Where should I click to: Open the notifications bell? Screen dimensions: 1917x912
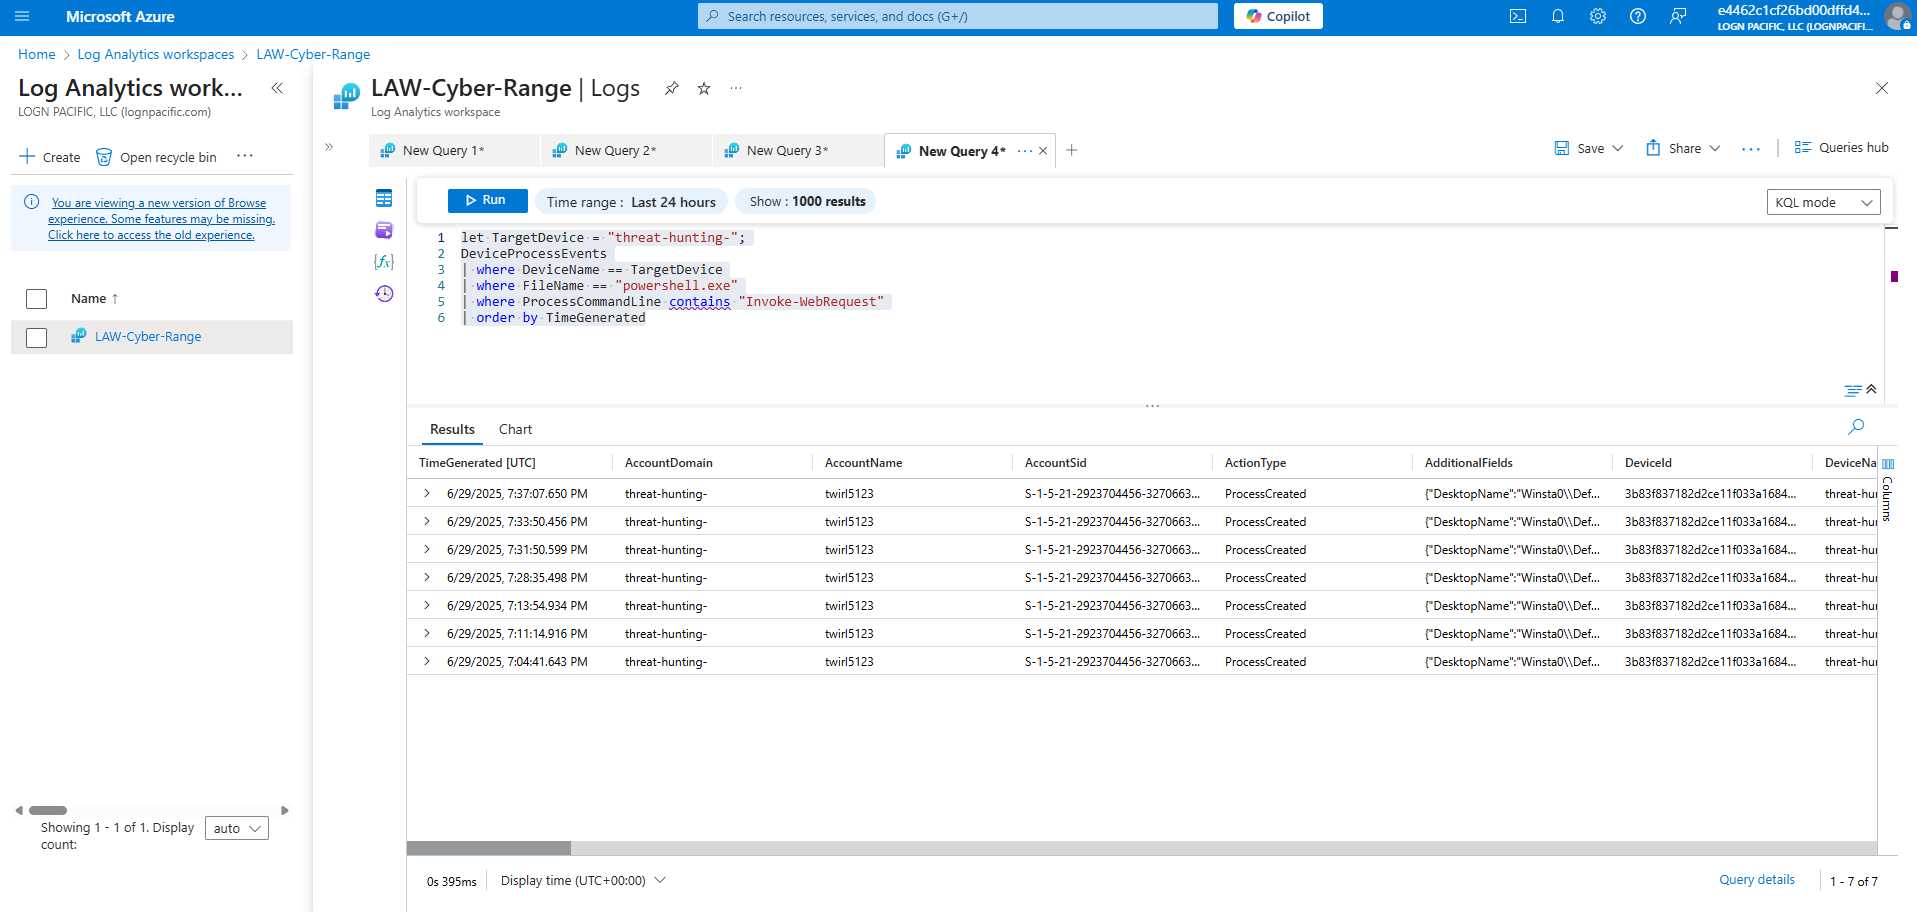pos(1558,17)
